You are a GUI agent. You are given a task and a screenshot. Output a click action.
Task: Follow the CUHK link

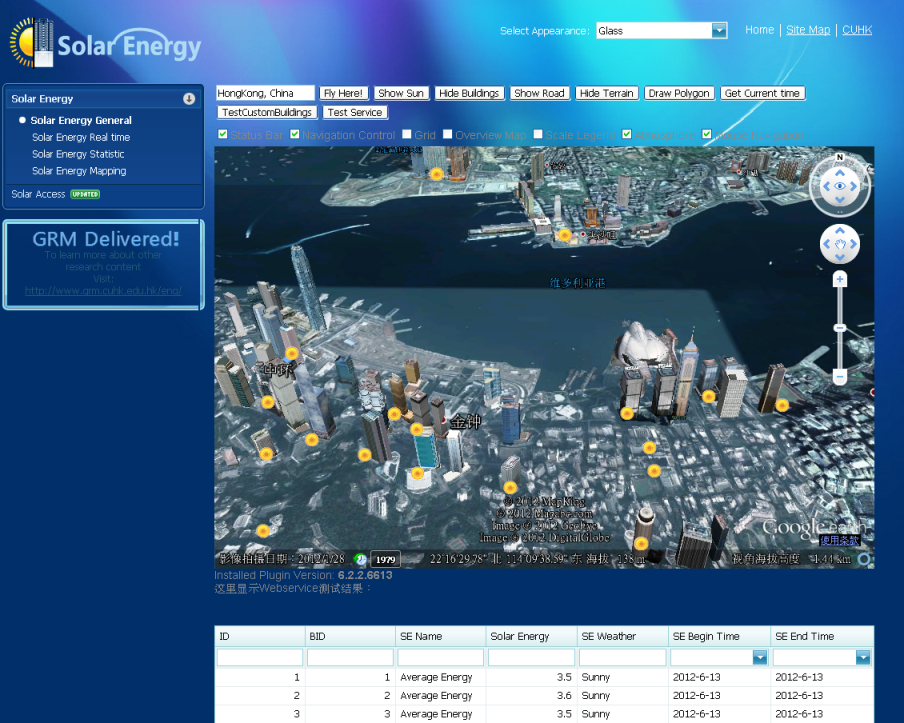857,30
